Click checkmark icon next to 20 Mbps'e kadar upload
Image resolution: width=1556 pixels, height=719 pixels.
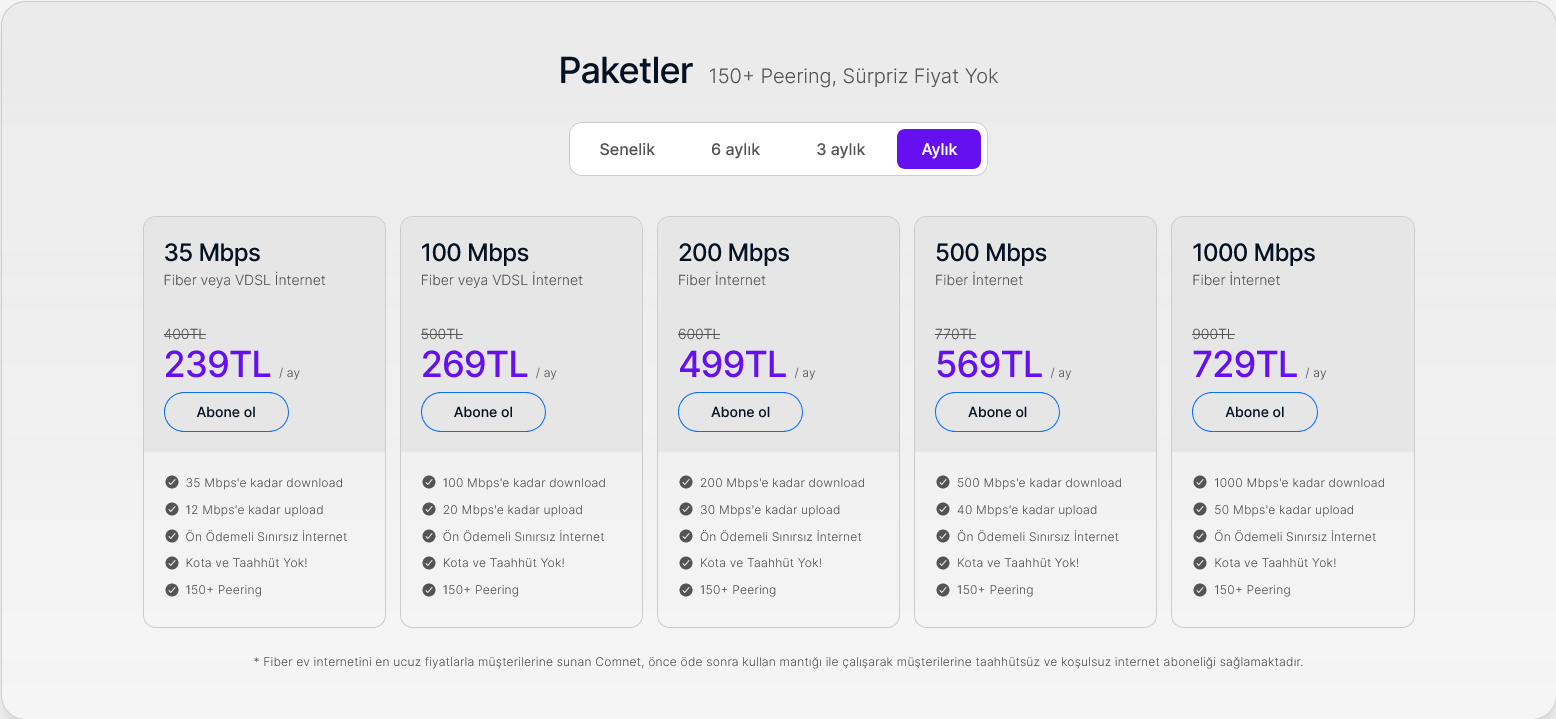[429, 509]
